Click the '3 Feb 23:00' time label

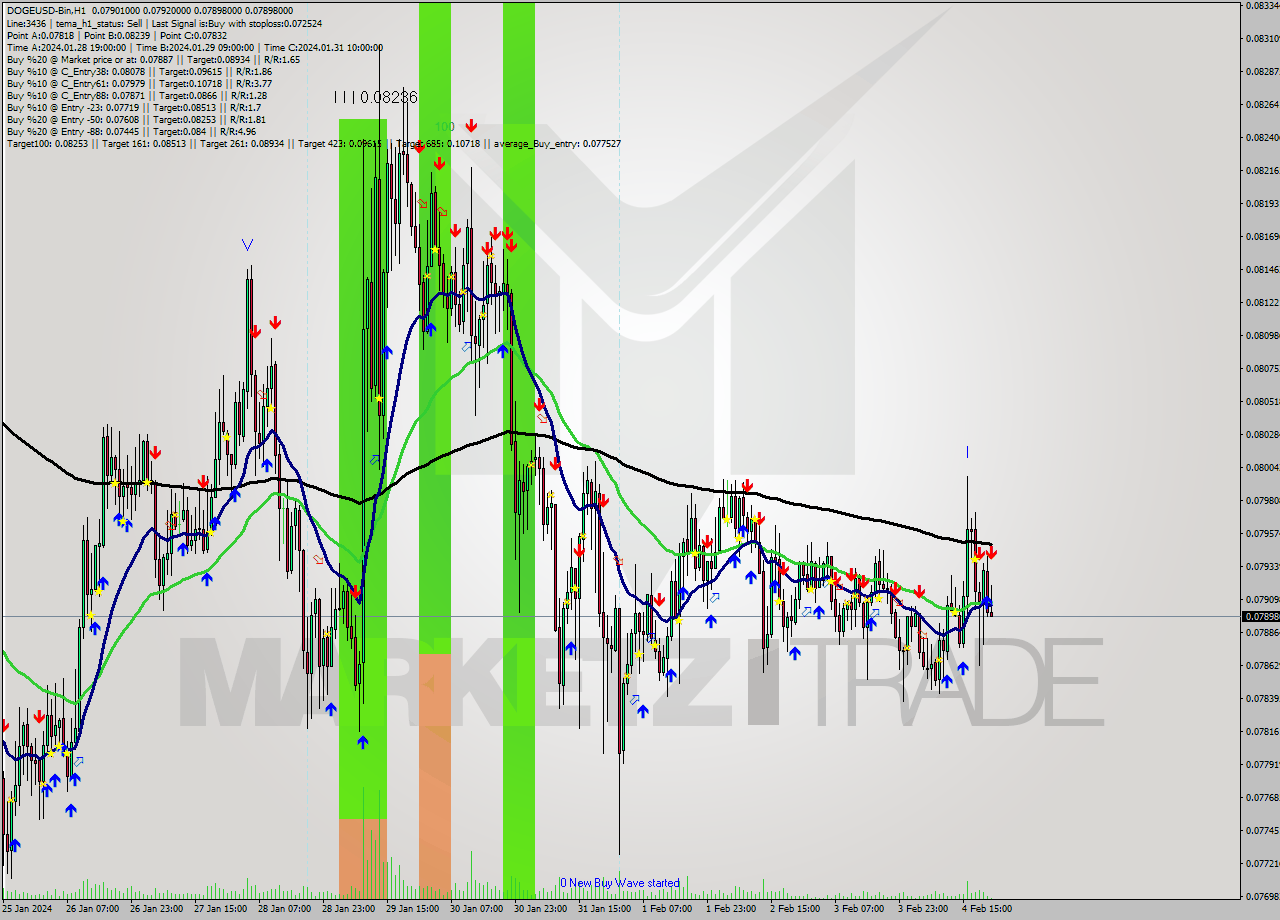922,909
